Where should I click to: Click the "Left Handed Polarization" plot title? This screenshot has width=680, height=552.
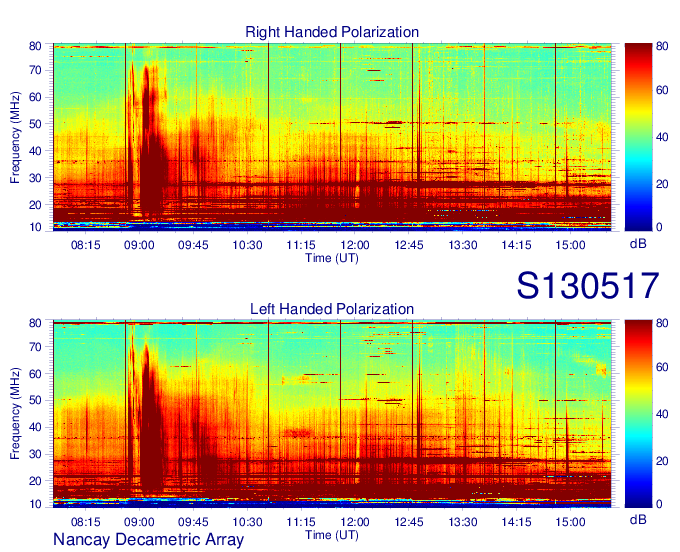pos(332,309)
